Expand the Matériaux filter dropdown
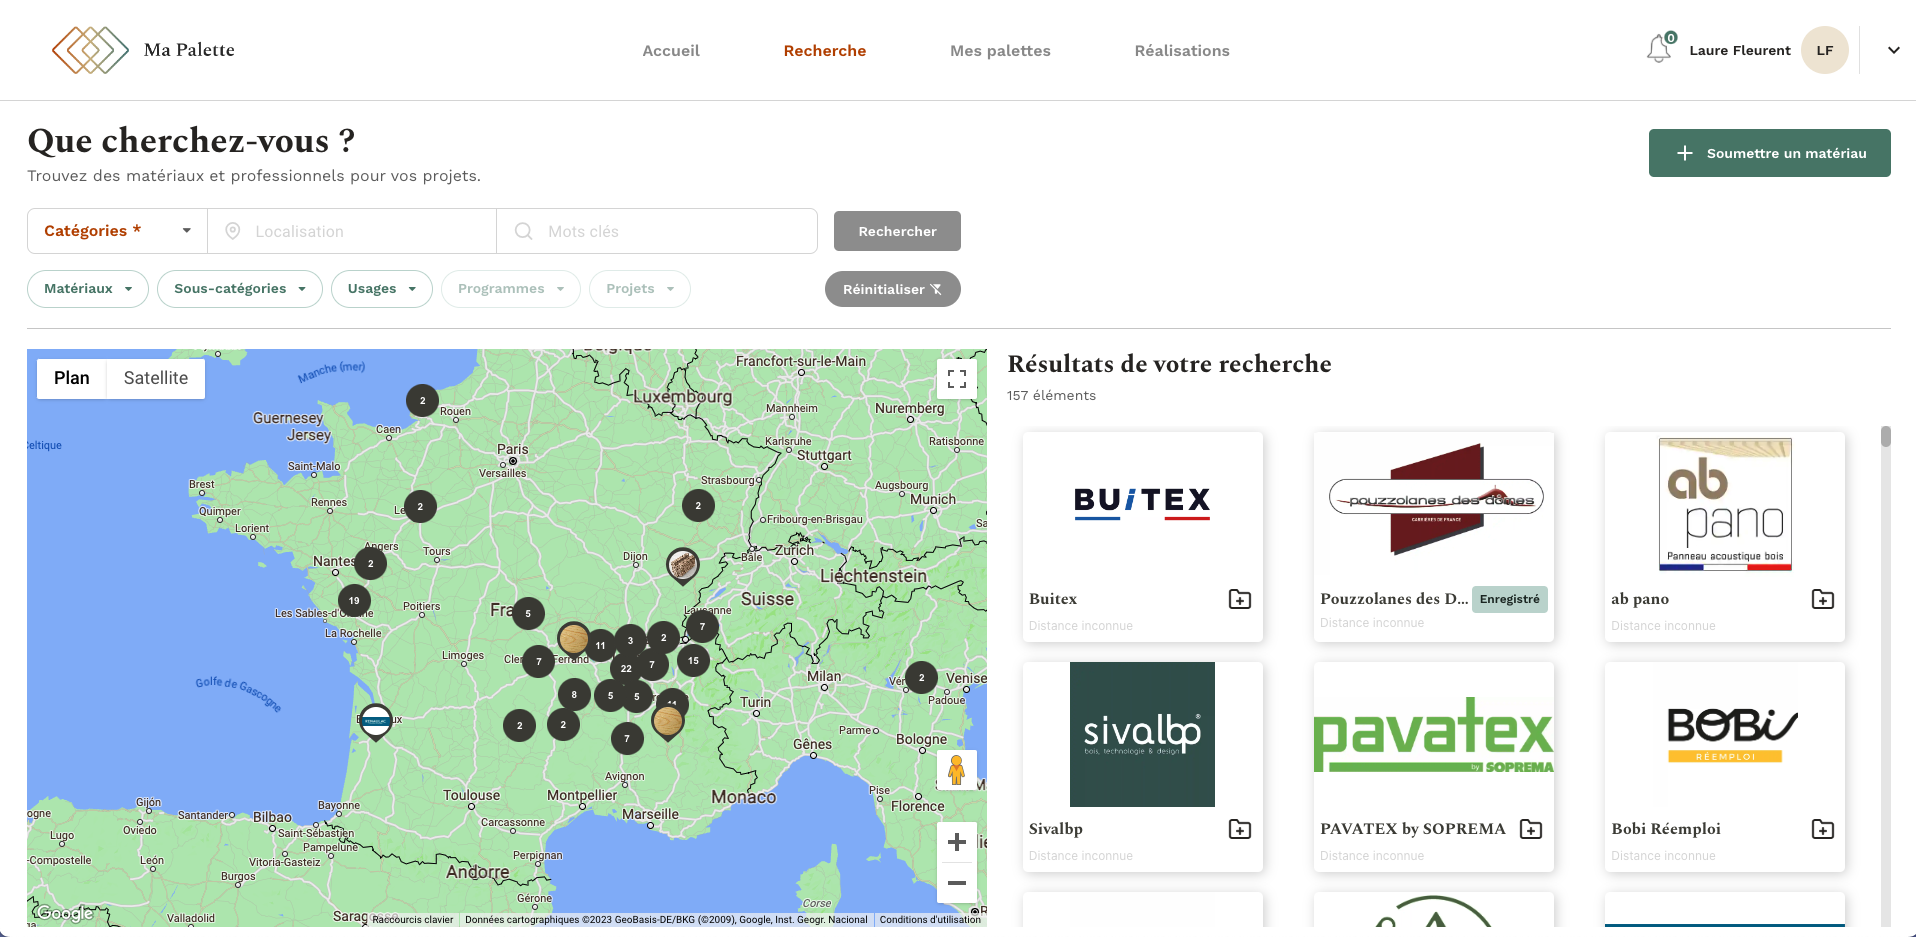Image resolution: width=1916 pixels, height=937 pixels. [88, 289]
